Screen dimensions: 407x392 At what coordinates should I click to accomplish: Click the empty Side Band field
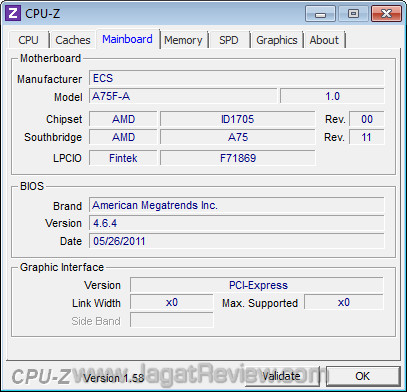coord(172,320)
